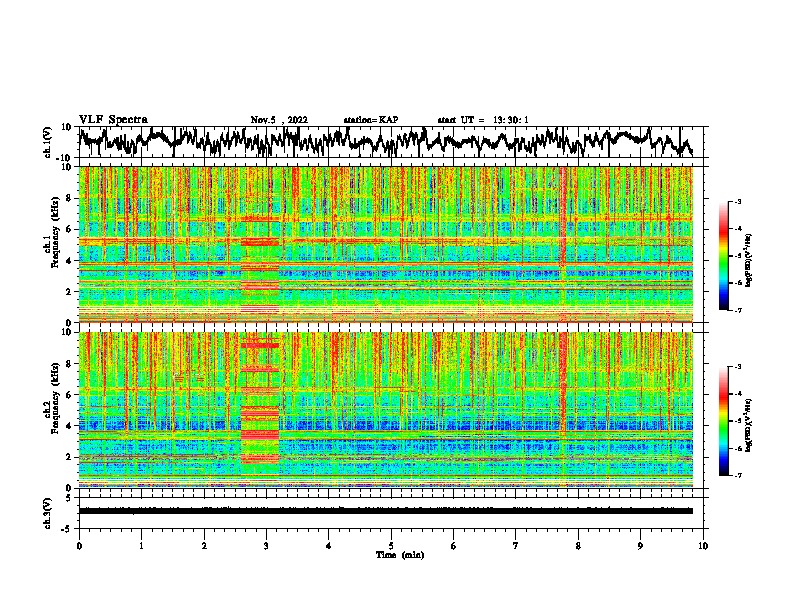
Task: Click the "-7" label on ch.2 color bar
Action: coord(738,476)
